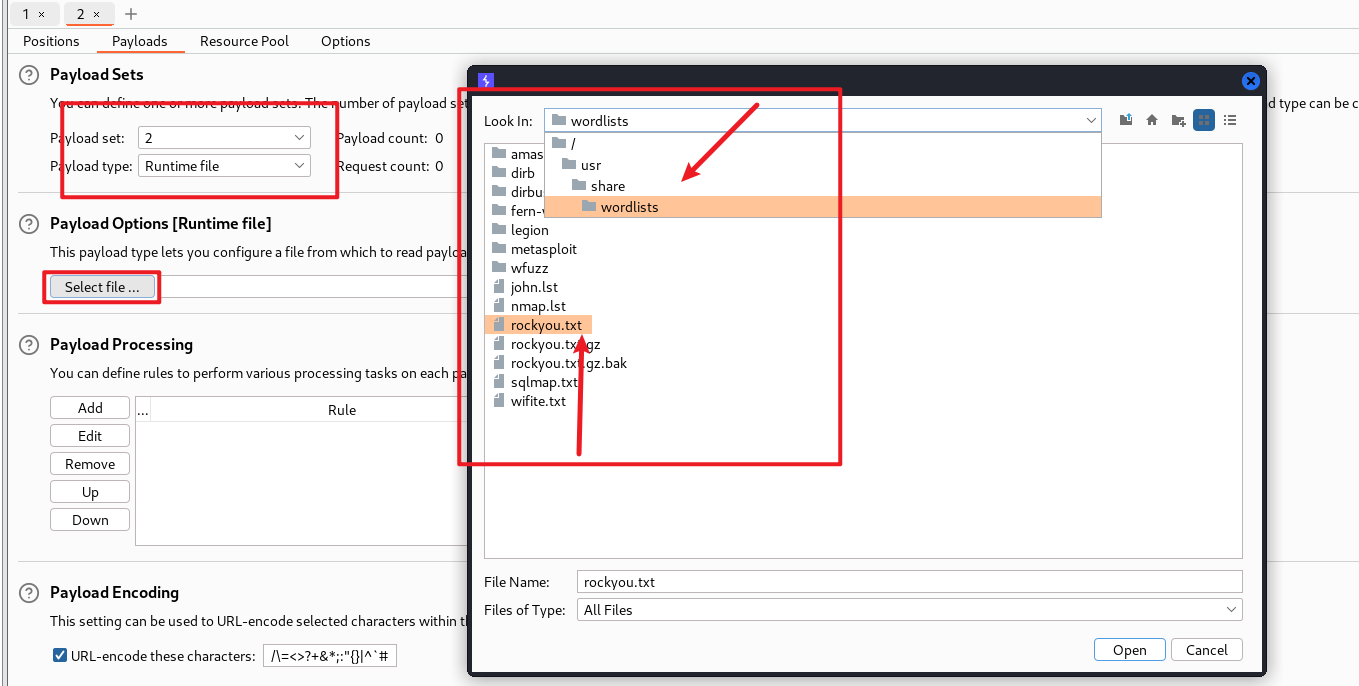The width and height of the screenshot is (1359, 686).
Task: Switch to the Details view icon
Action: pyautogui.click(x=1230, y=120)
